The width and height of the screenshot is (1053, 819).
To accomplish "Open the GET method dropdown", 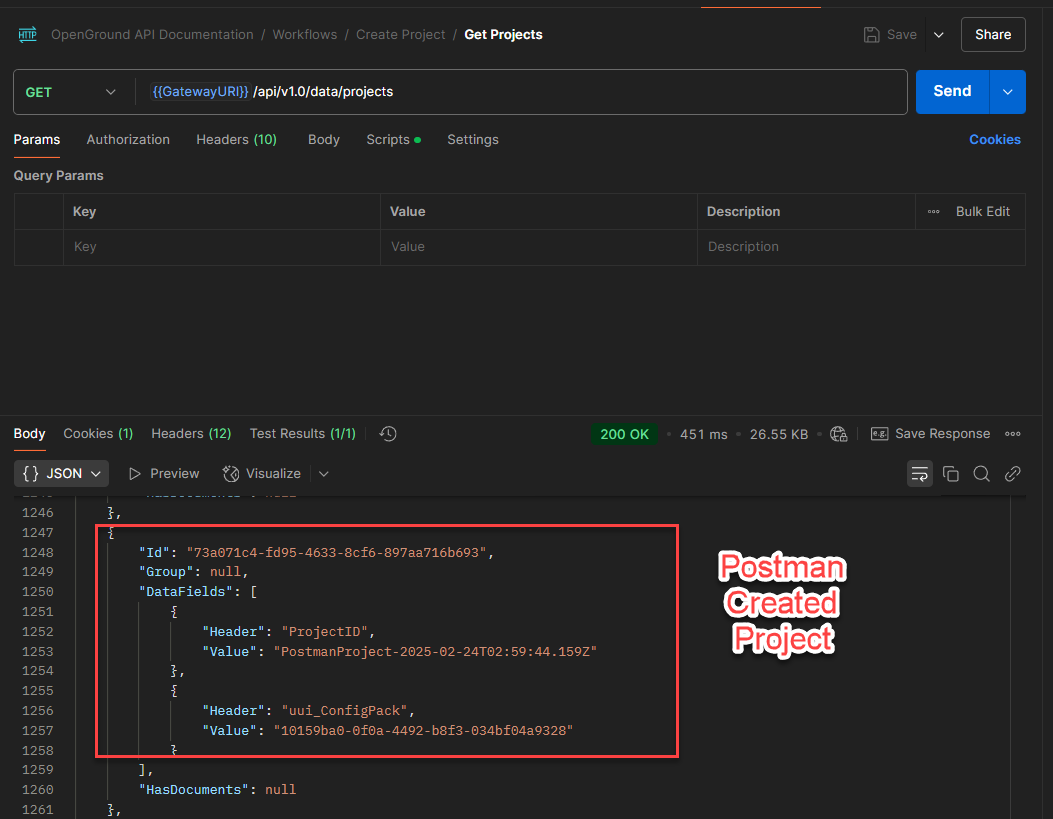I will click(x=71, y=92).
